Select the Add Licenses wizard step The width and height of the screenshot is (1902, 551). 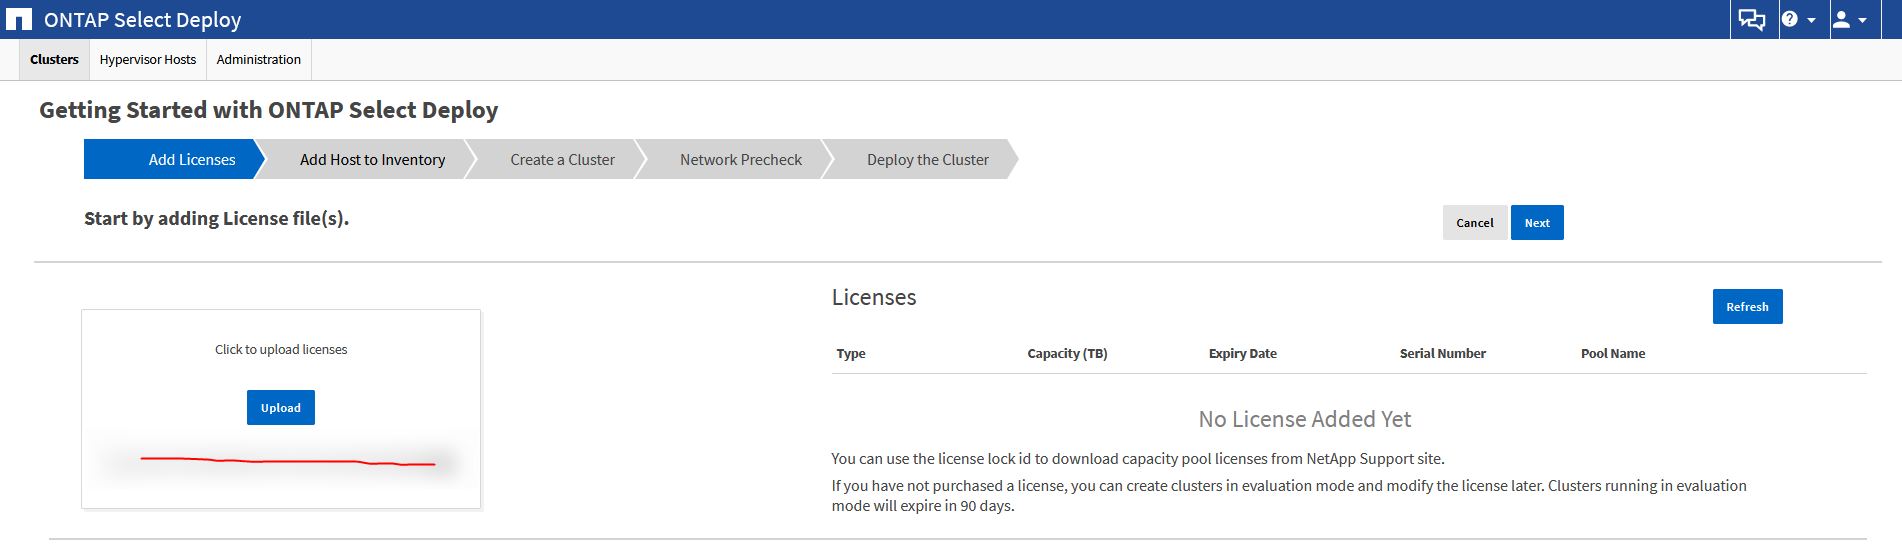click(191, 160)
